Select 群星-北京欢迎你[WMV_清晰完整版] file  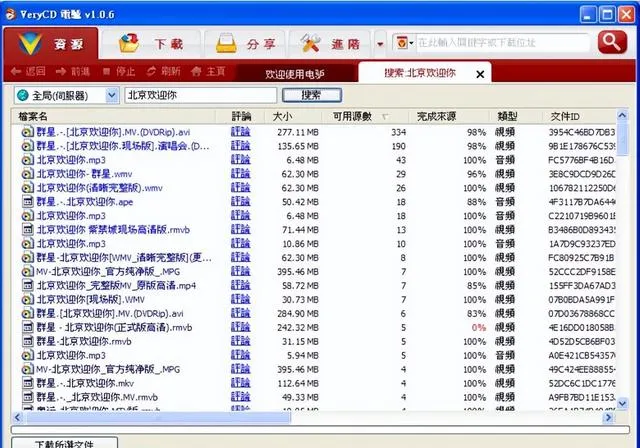pos(124,258)
